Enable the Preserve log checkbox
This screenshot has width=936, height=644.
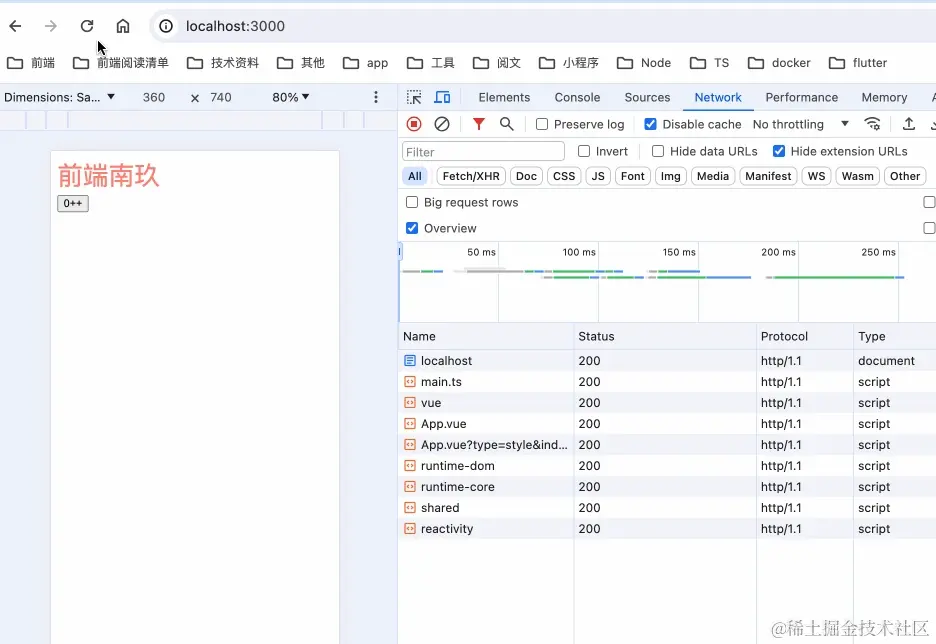point(542,124)
